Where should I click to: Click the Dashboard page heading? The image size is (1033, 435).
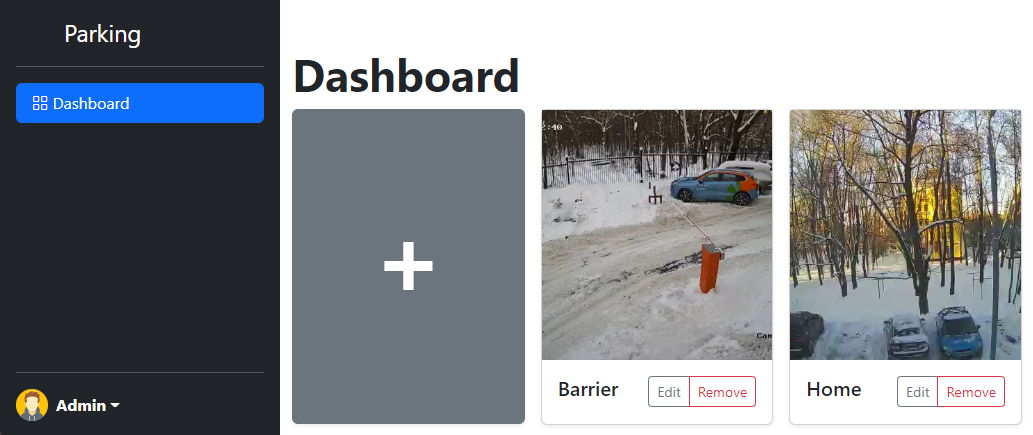pos(406,76)
